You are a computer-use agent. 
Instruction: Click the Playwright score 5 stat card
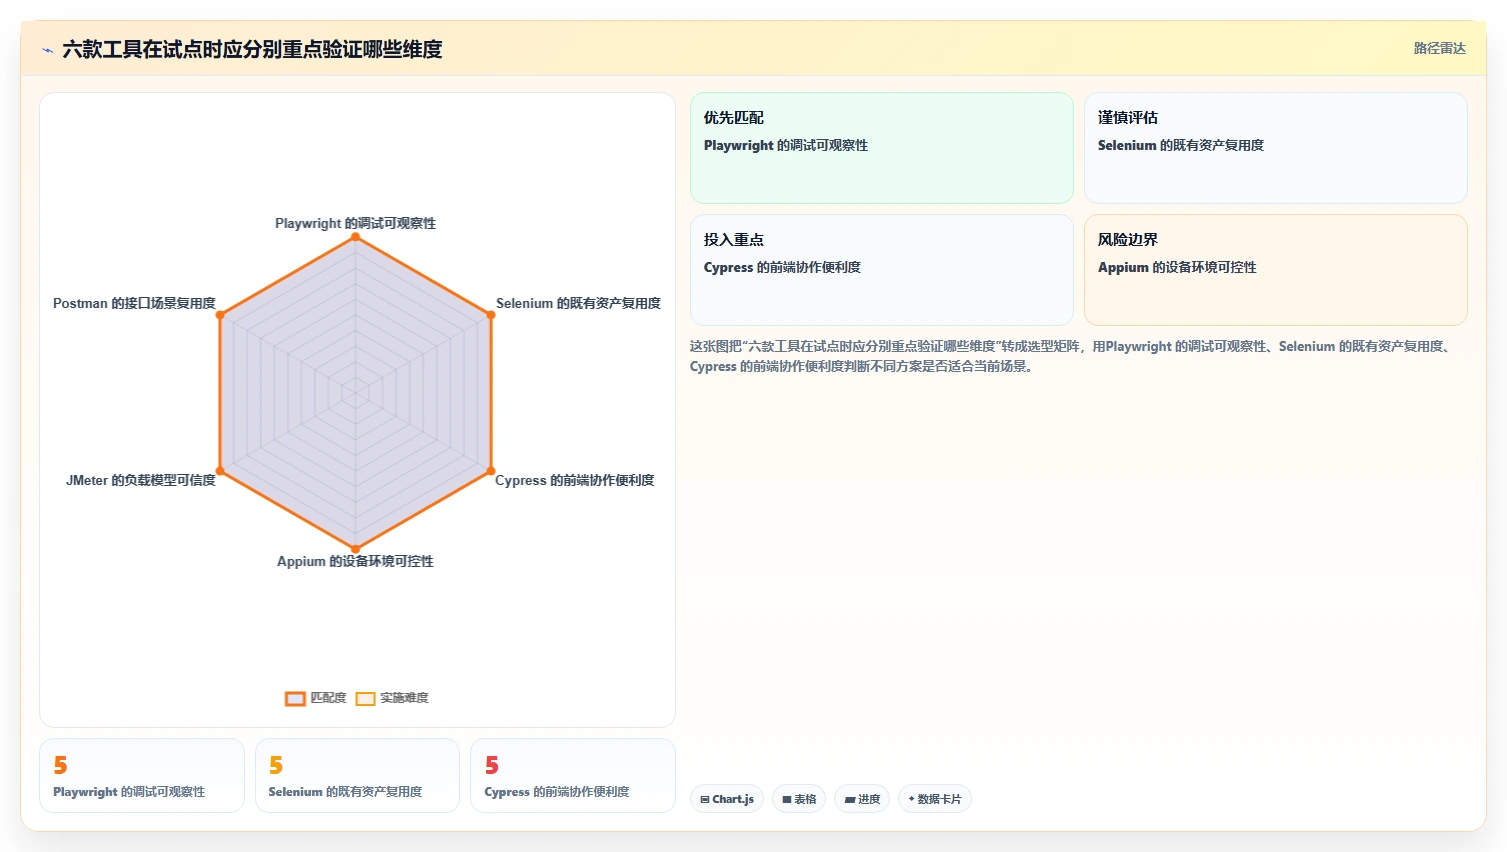(x=142, y=775)
